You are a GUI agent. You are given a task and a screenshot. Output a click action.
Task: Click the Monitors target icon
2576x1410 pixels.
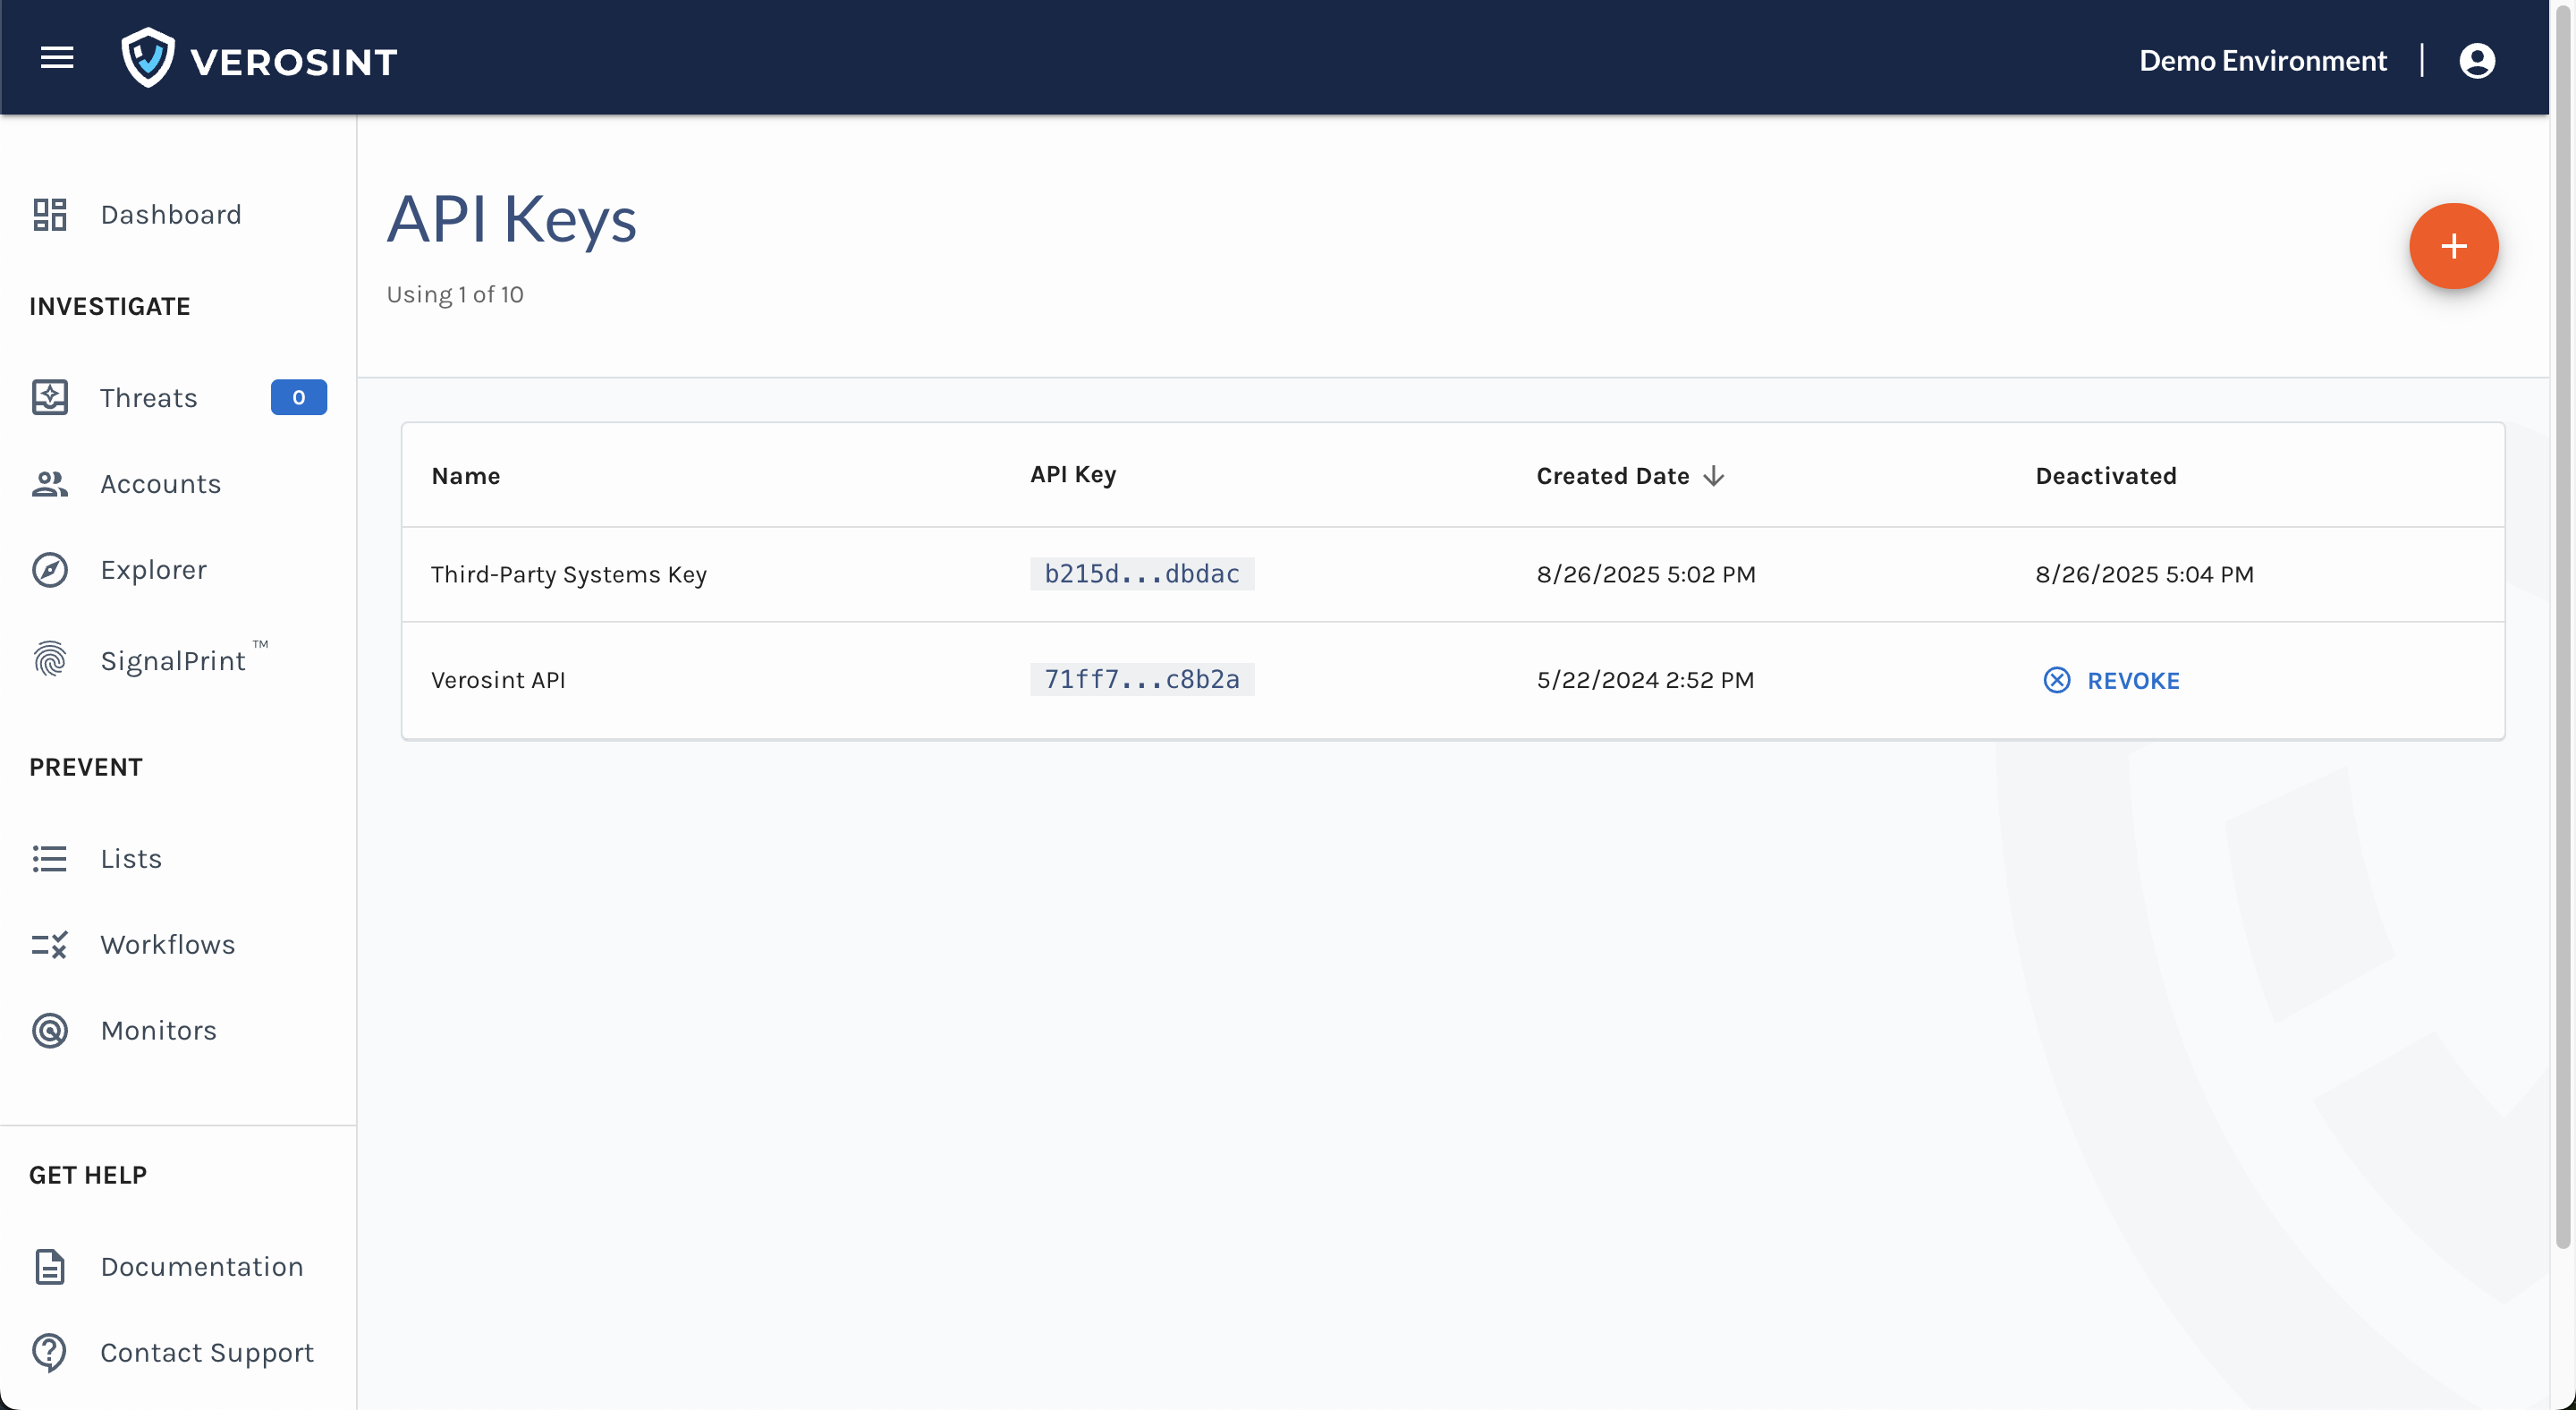pyautogui.click(x=50, y=1030)
